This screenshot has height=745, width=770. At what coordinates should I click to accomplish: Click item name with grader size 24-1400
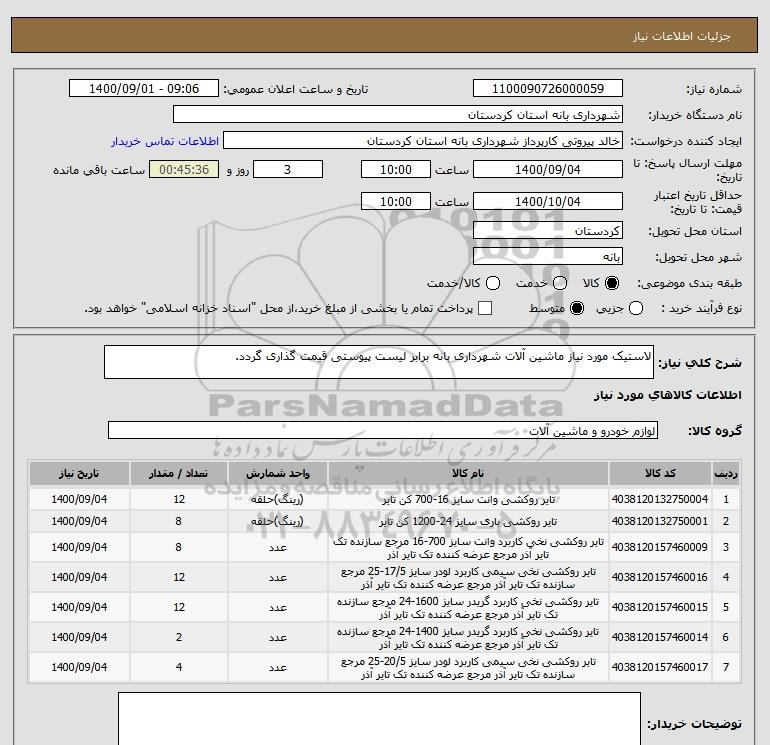468,638
